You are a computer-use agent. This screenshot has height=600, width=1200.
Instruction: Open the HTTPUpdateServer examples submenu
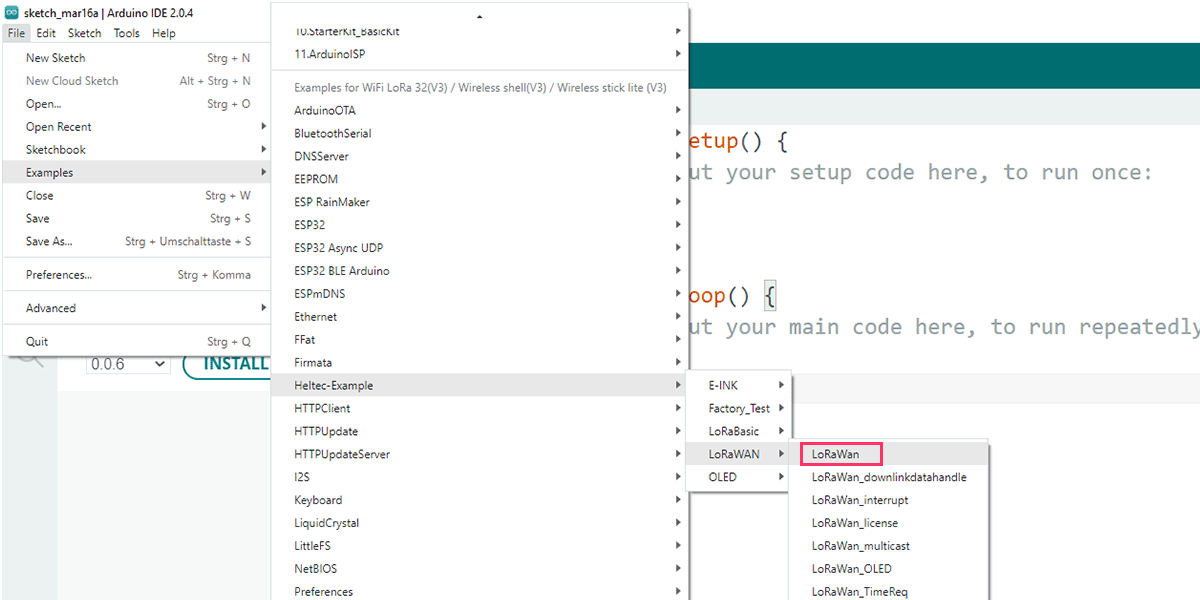[x=480, y=455]
